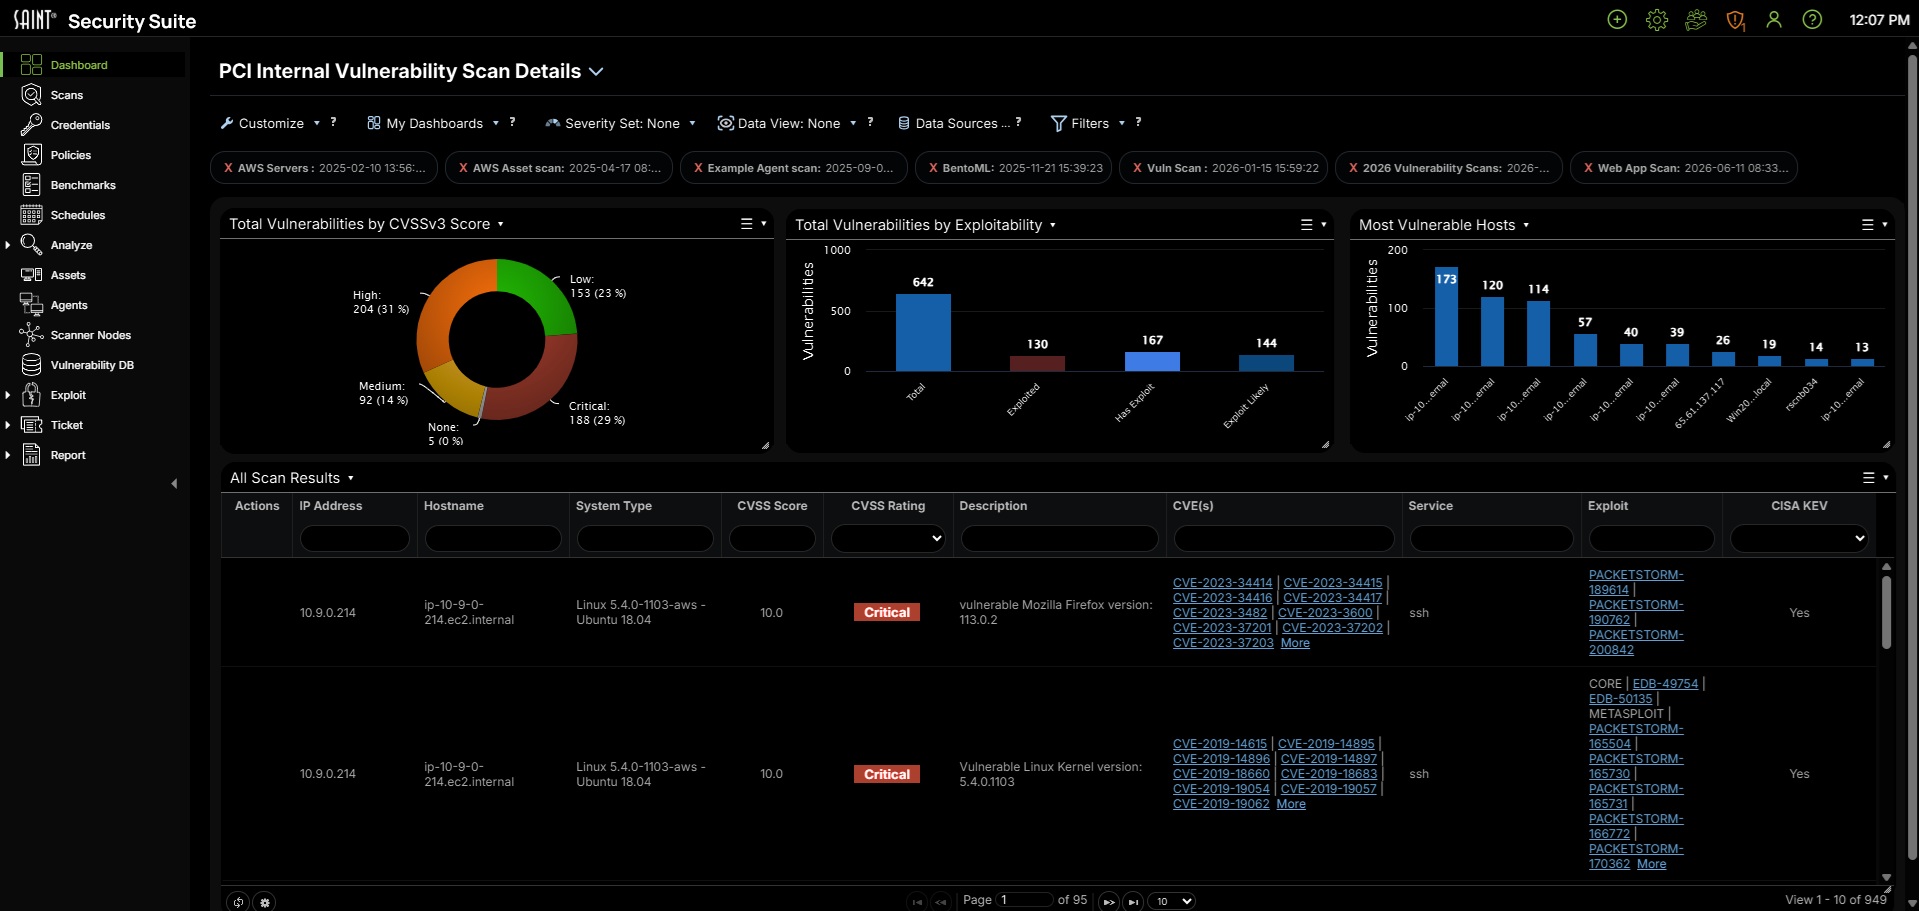Open the Data View menu

tap(787, 123)
